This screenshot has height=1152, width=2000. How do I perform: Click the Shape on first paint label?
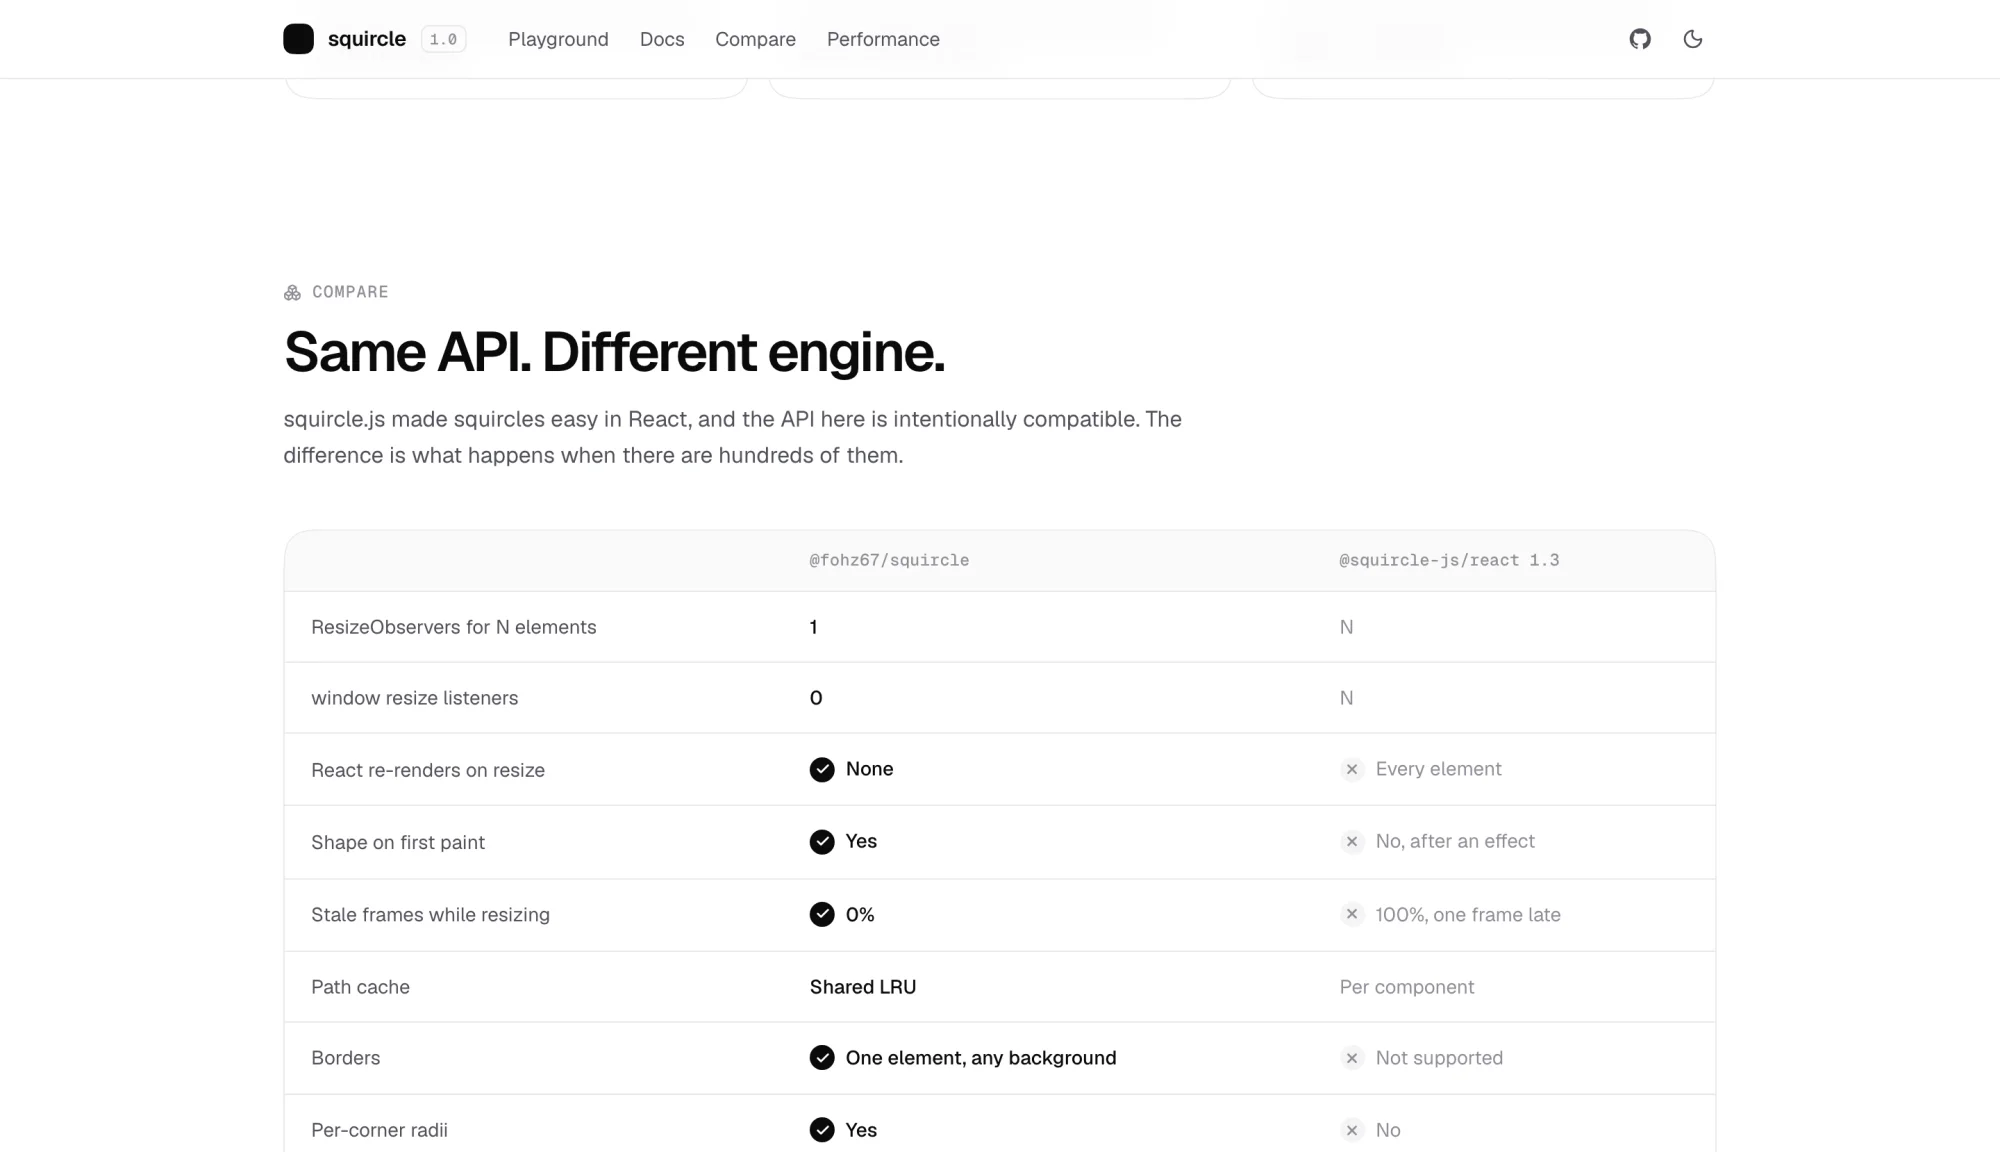pyautogui.click(x=398, y=842)
